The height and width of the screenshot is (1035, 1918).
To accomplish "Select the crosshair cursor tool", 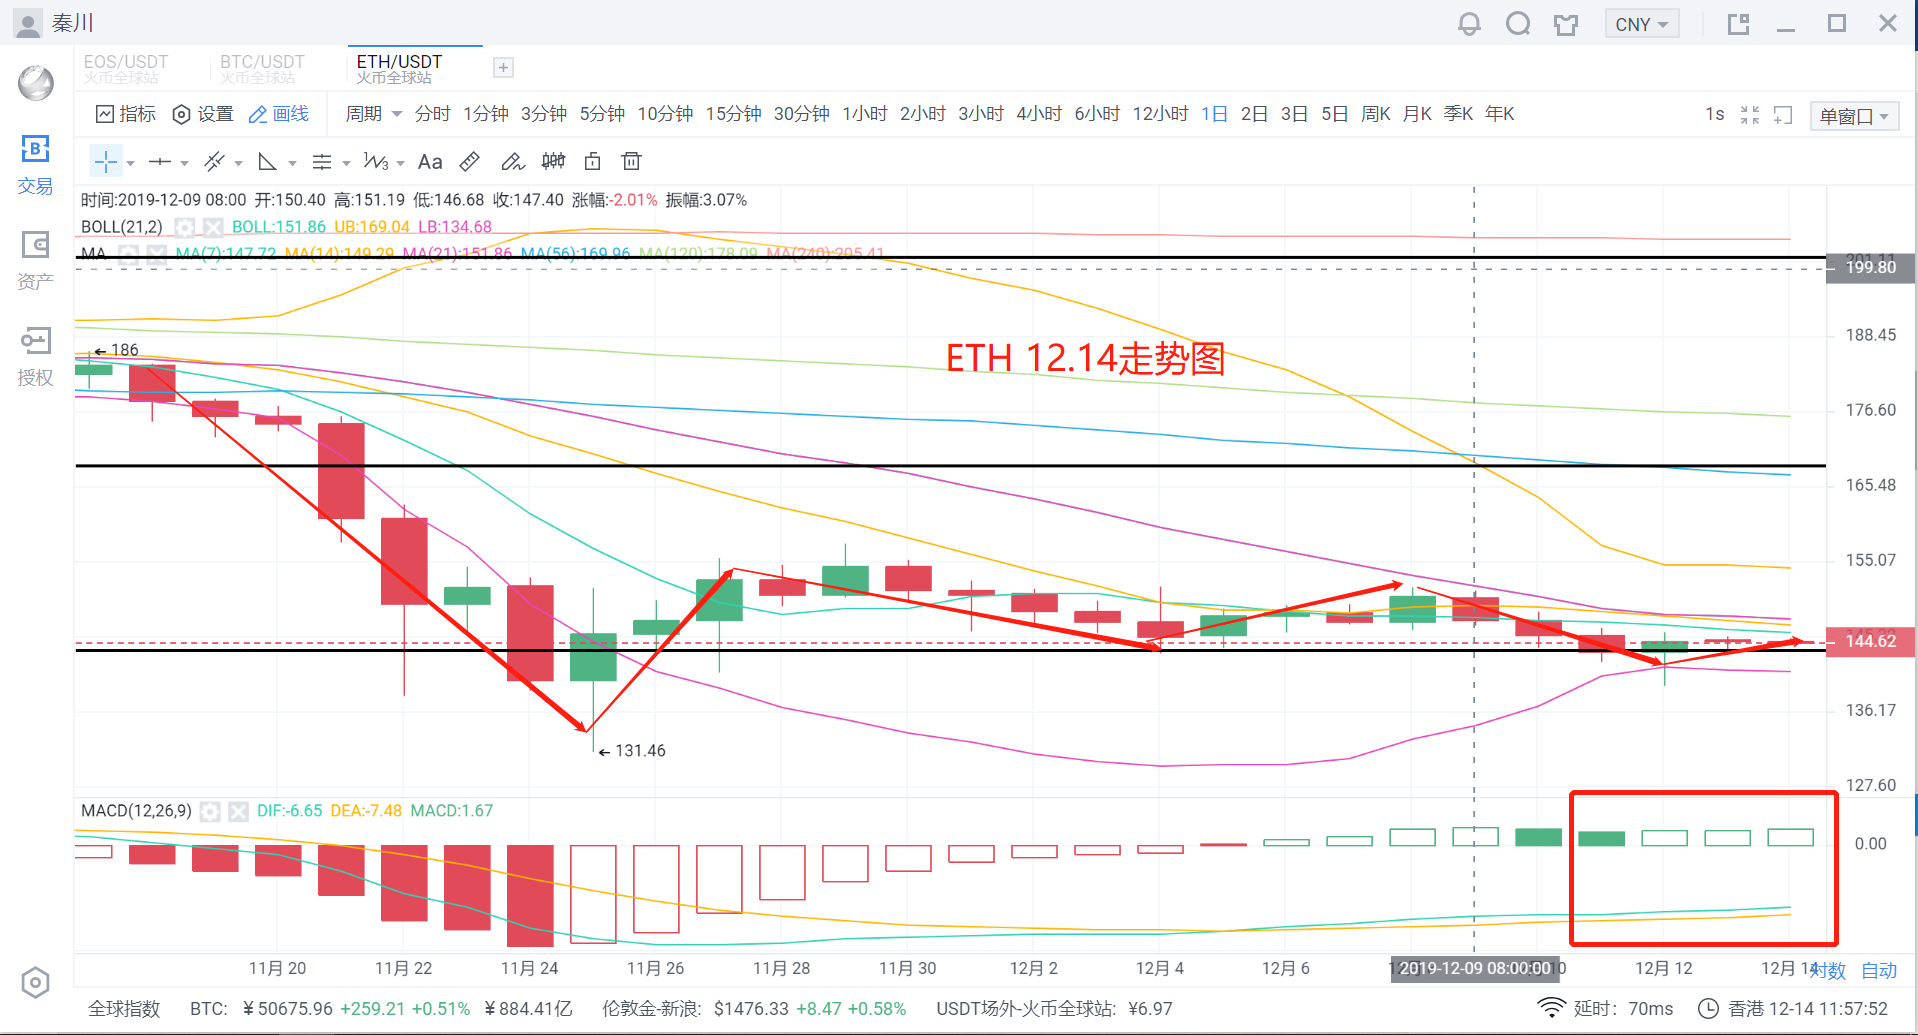I will (106, 161).
